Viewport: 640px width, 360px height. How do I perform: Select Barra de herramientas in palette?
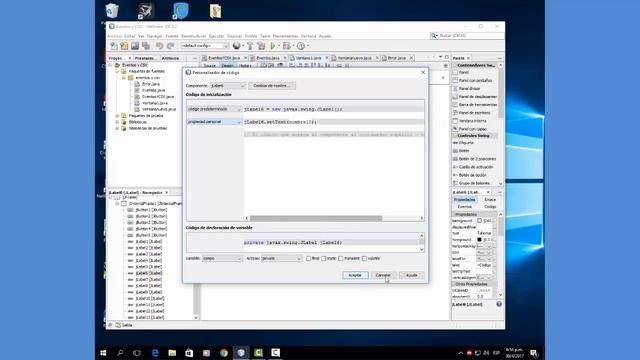(x=475, y=104)
